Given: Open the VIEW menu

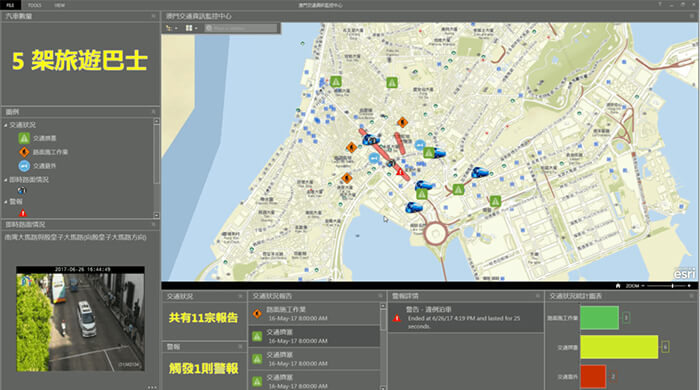Looking at the screenshot, I should [59, 5].
